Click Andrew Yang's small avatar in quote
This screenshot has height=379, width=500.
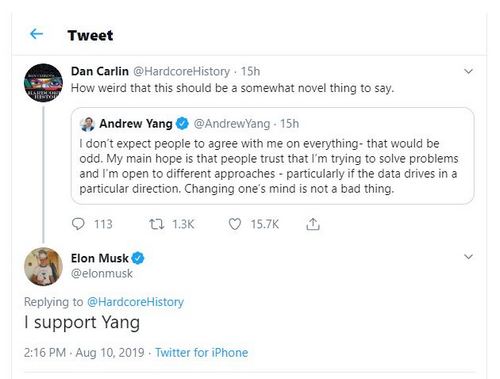click(87, 124)
